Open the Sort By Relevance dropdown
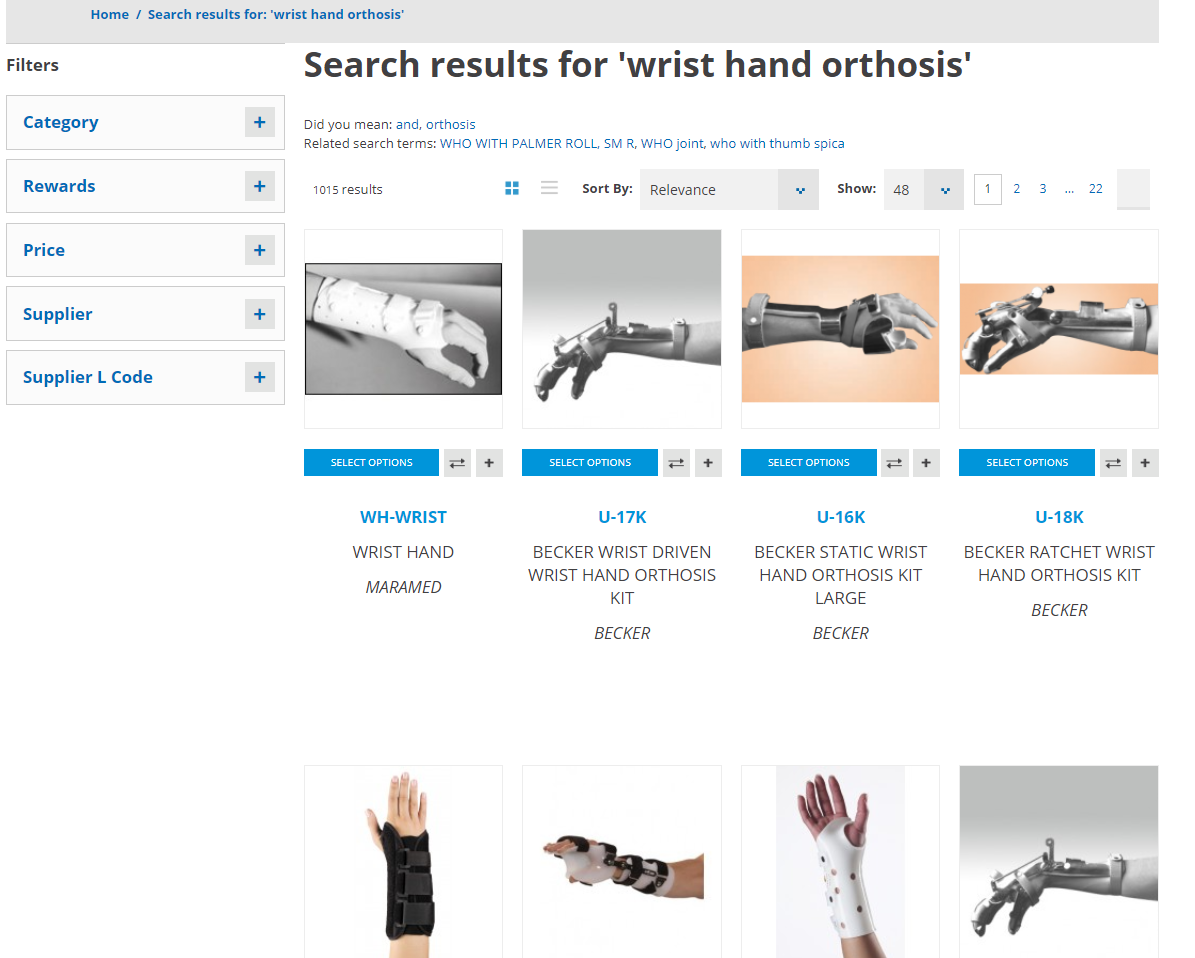This screenshot has width=1195, height=958. click(x=729, y=190)
